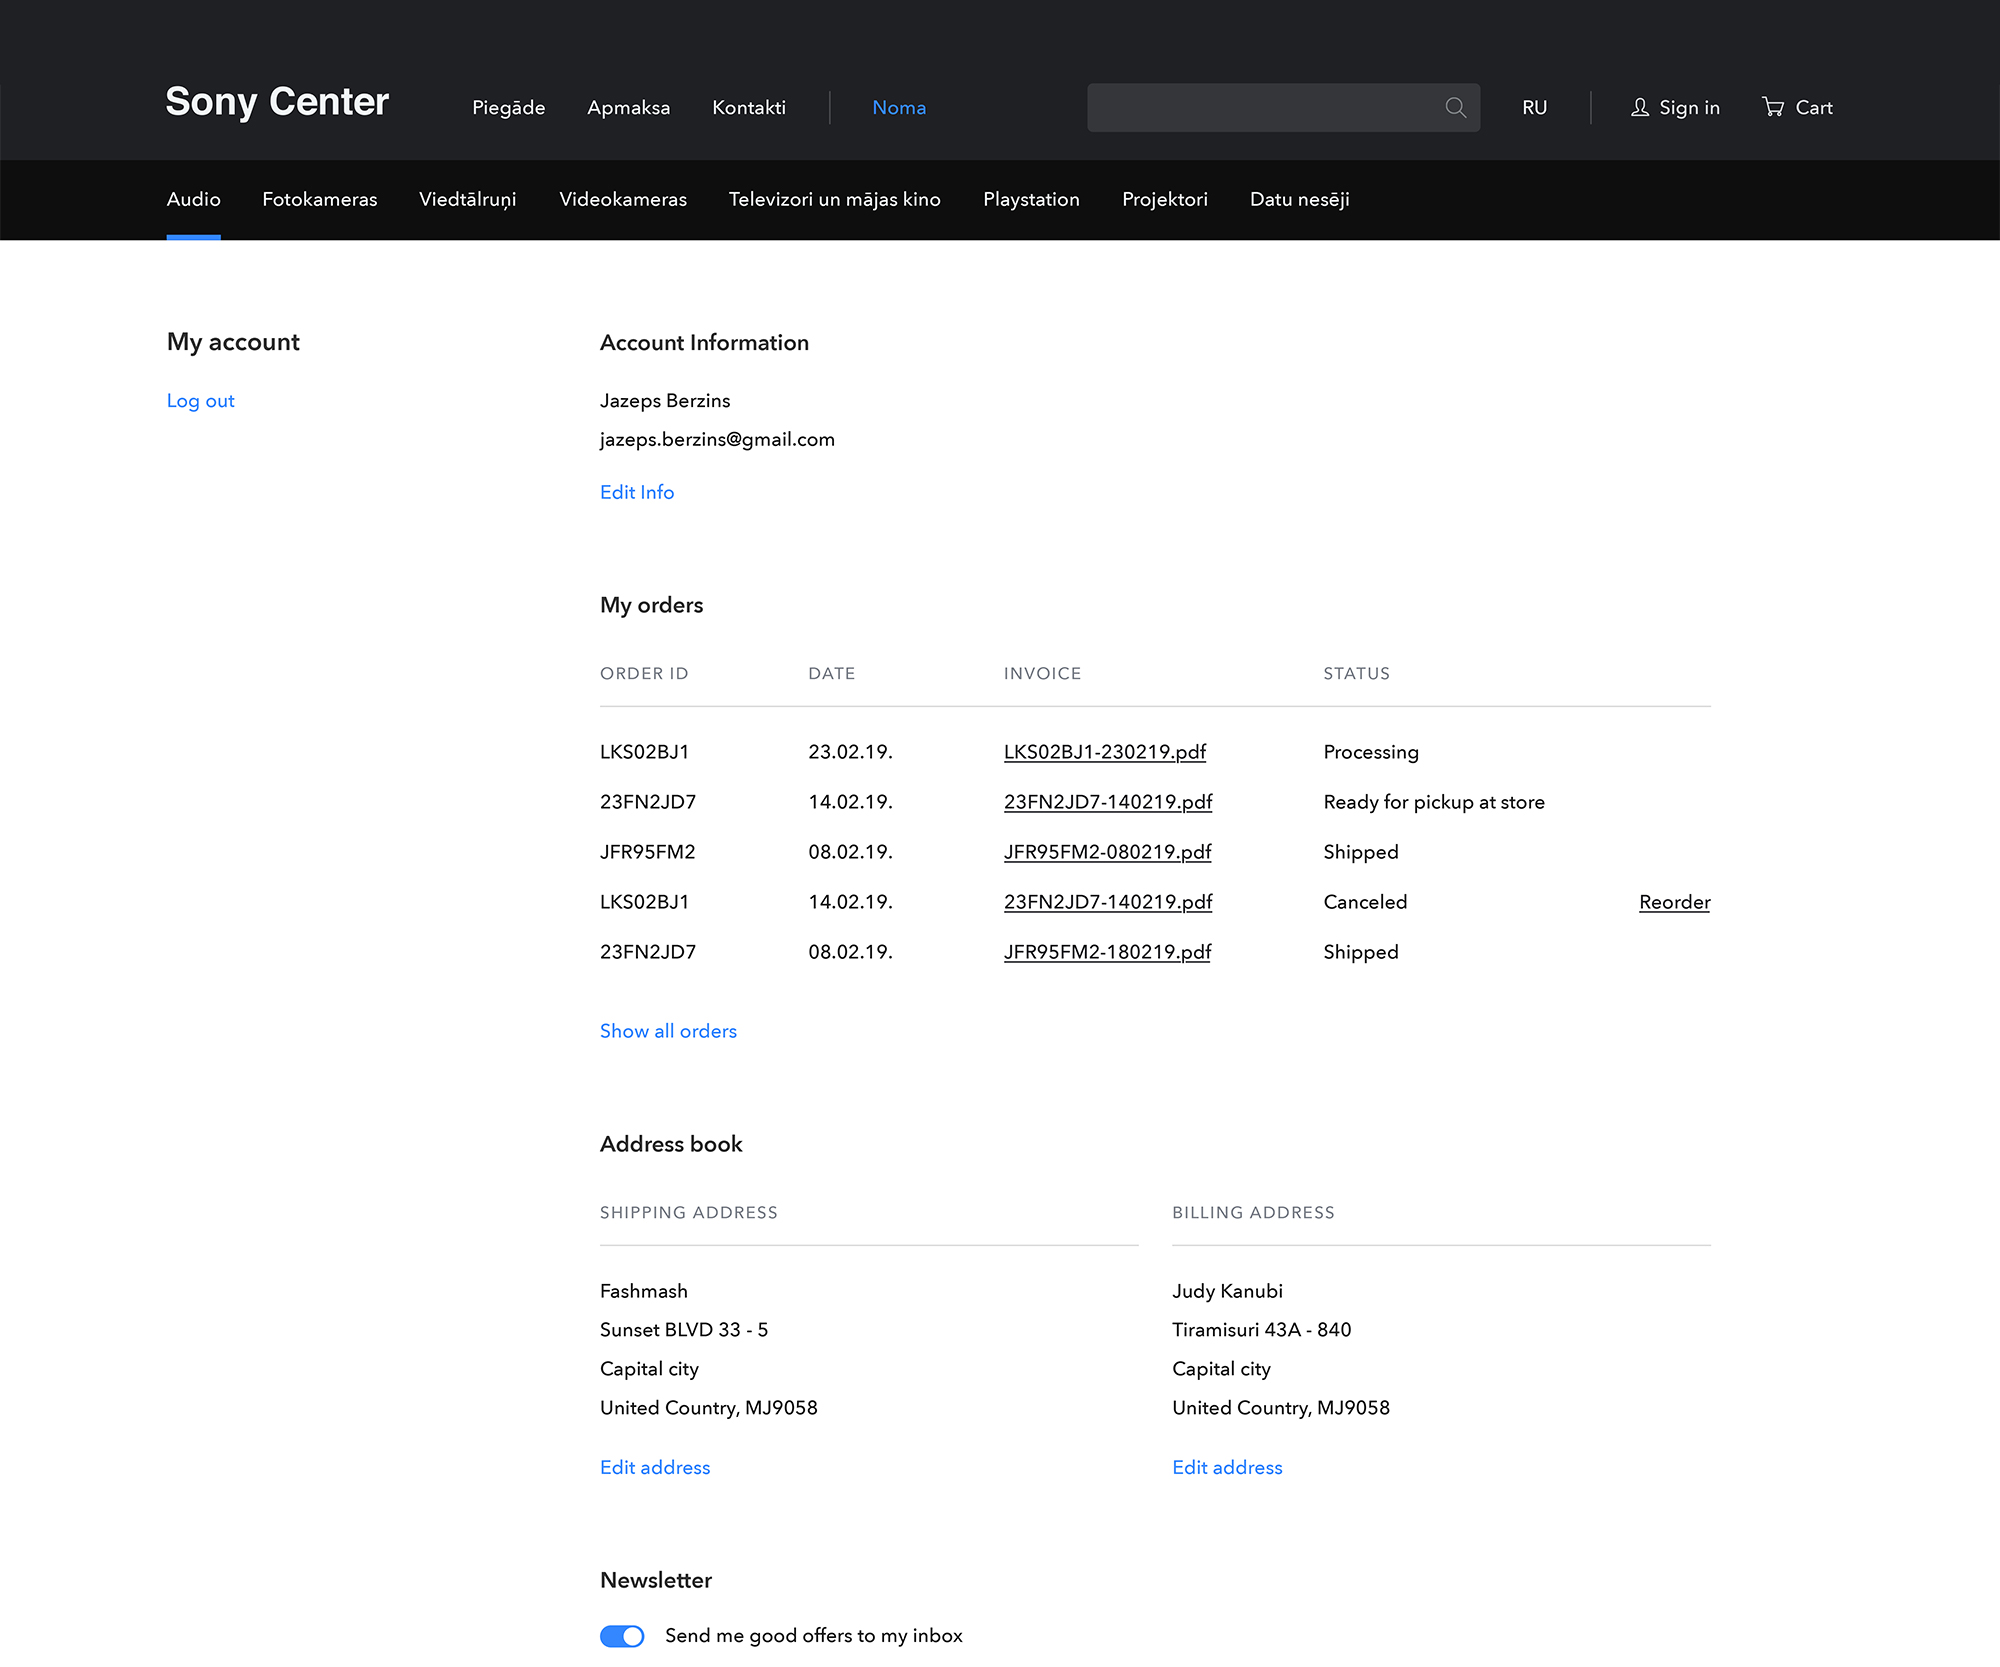Click the SHIPPING ADDRESS label

click(689, 1213)
